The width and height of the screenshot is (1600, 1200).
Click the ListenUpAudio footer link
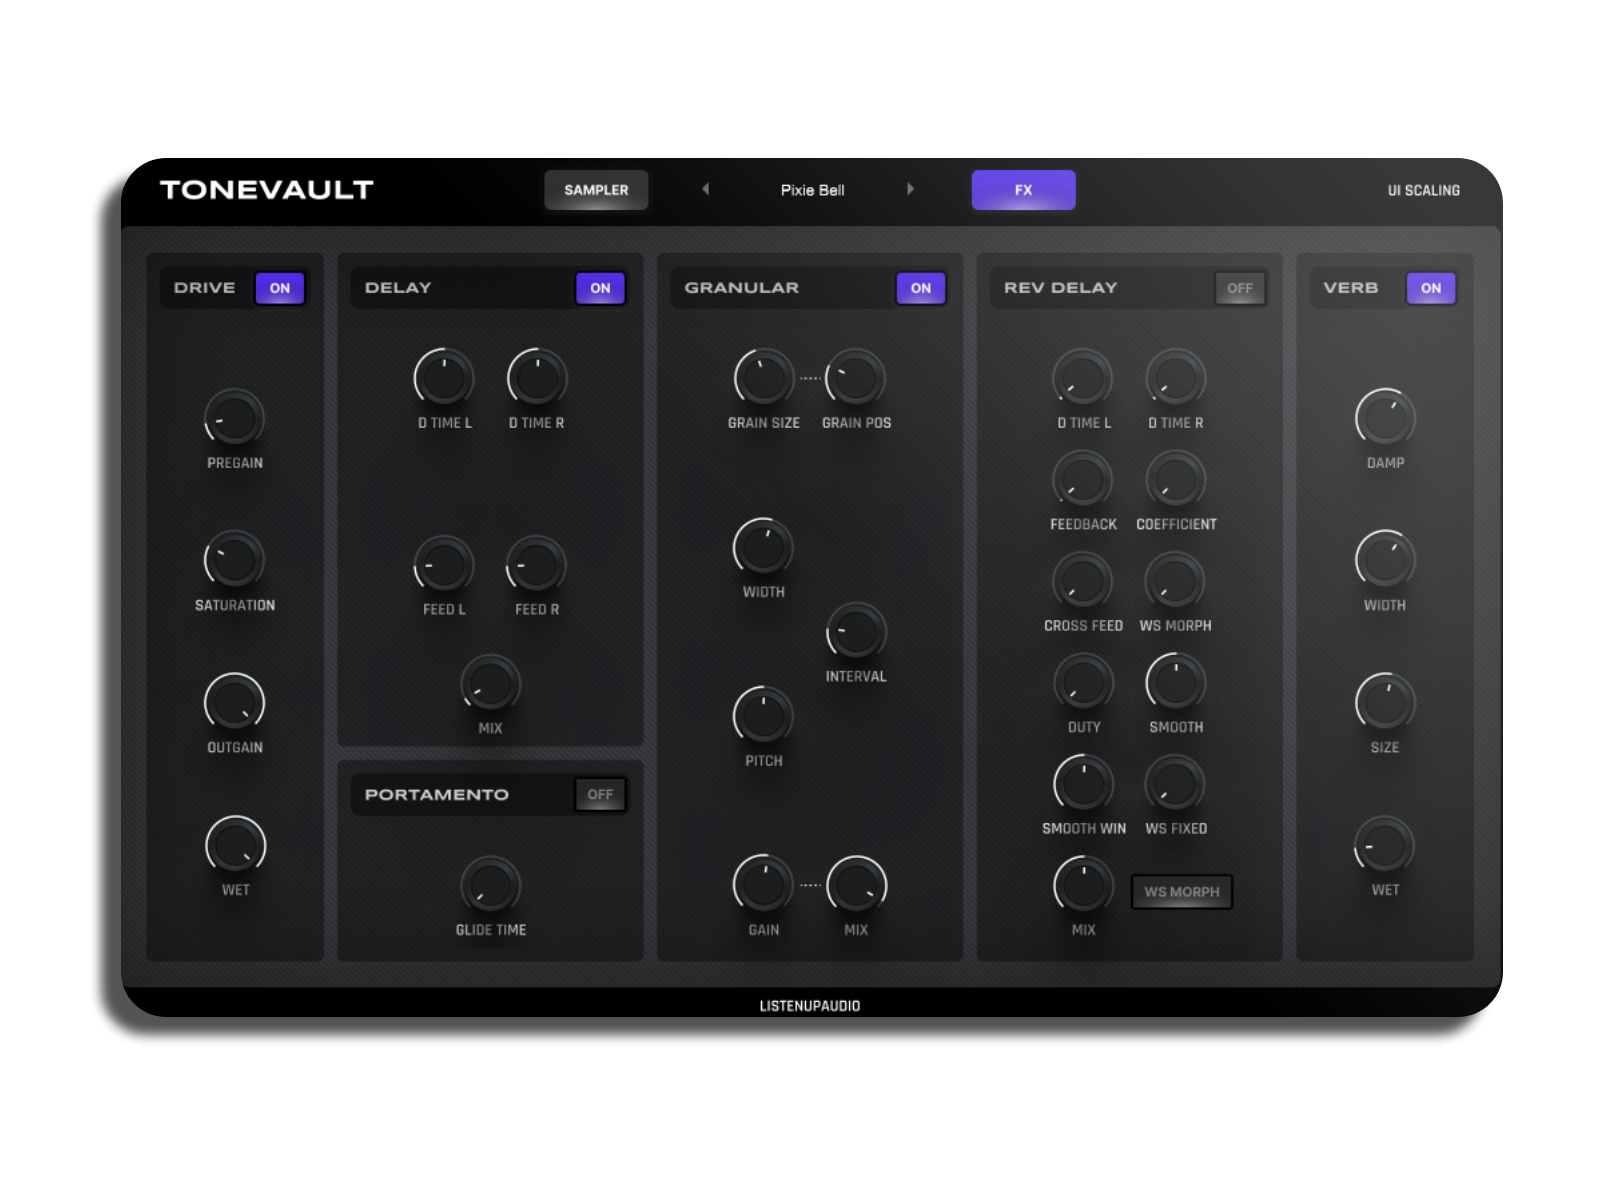pos(809,1006)
